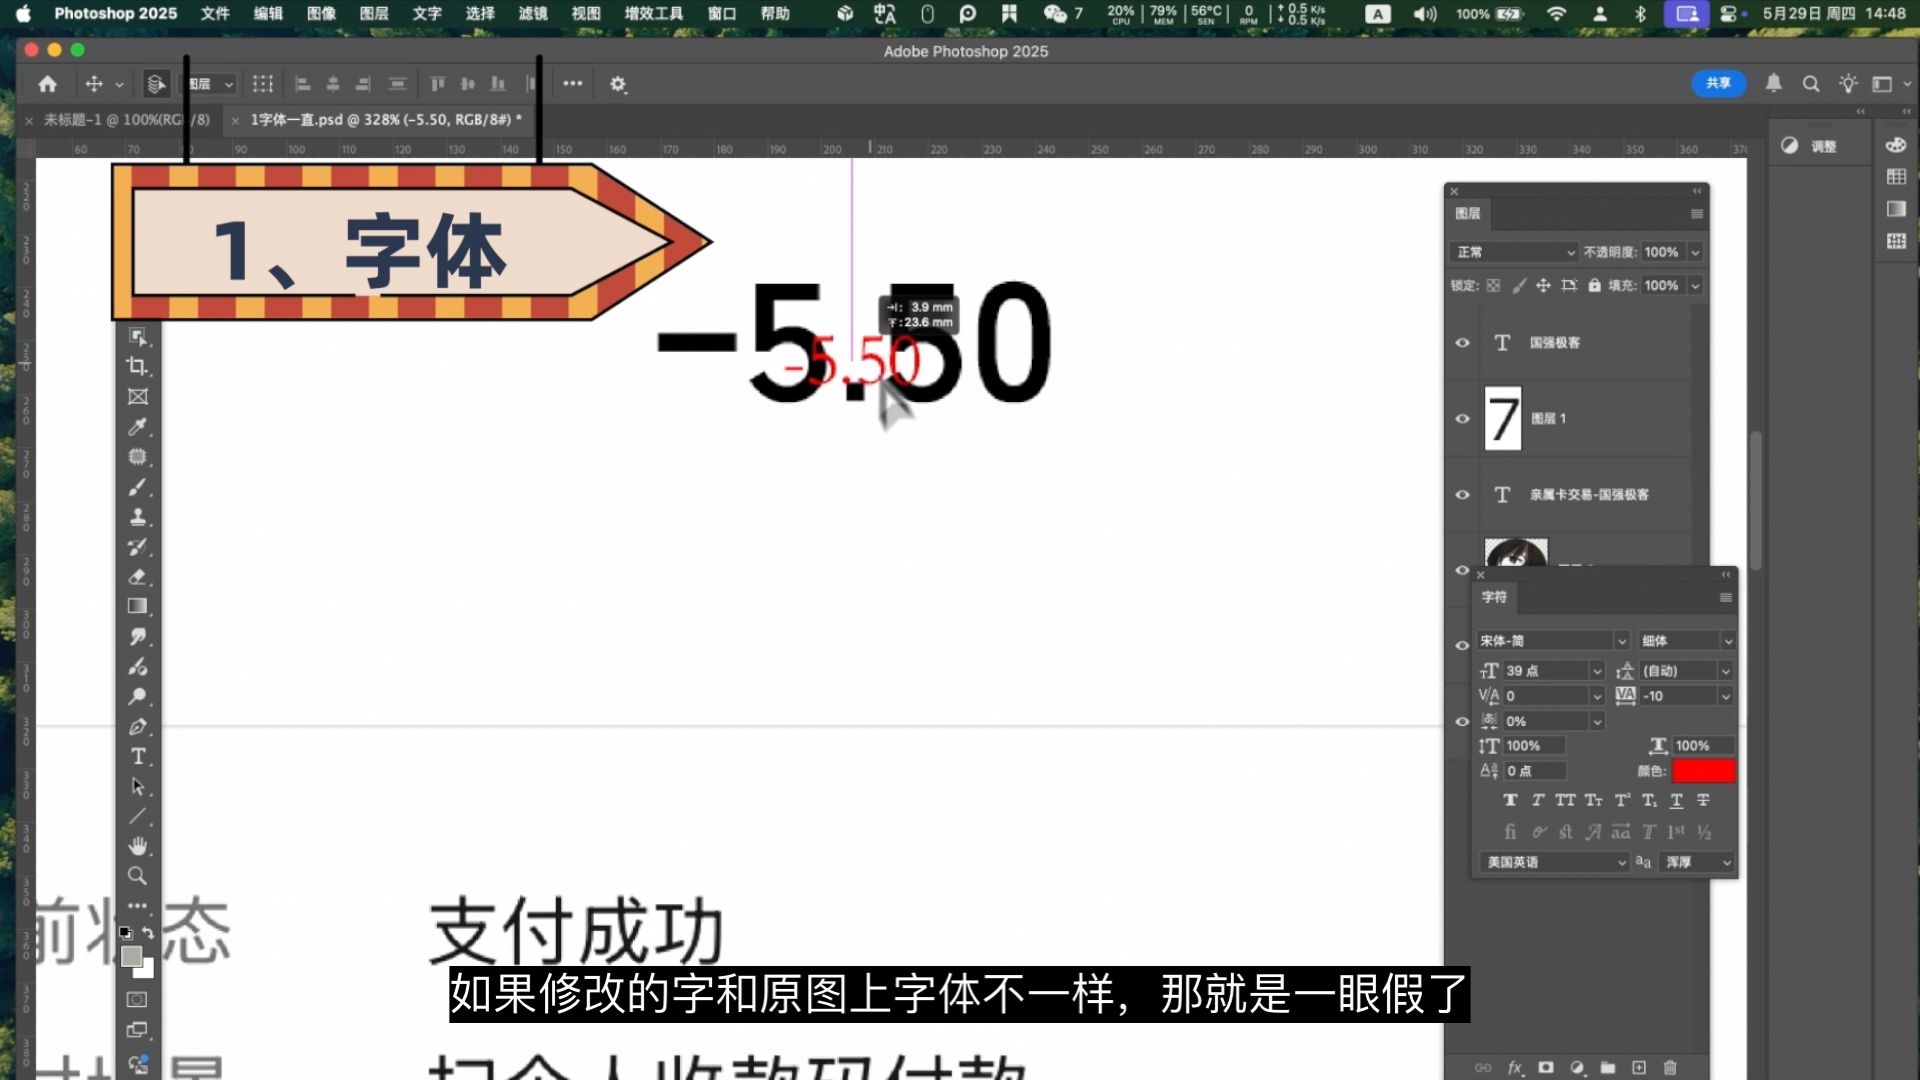Open the 图像 menu
The width and height of the screenshot is (1920, 1080).
[x=321, y=13]
